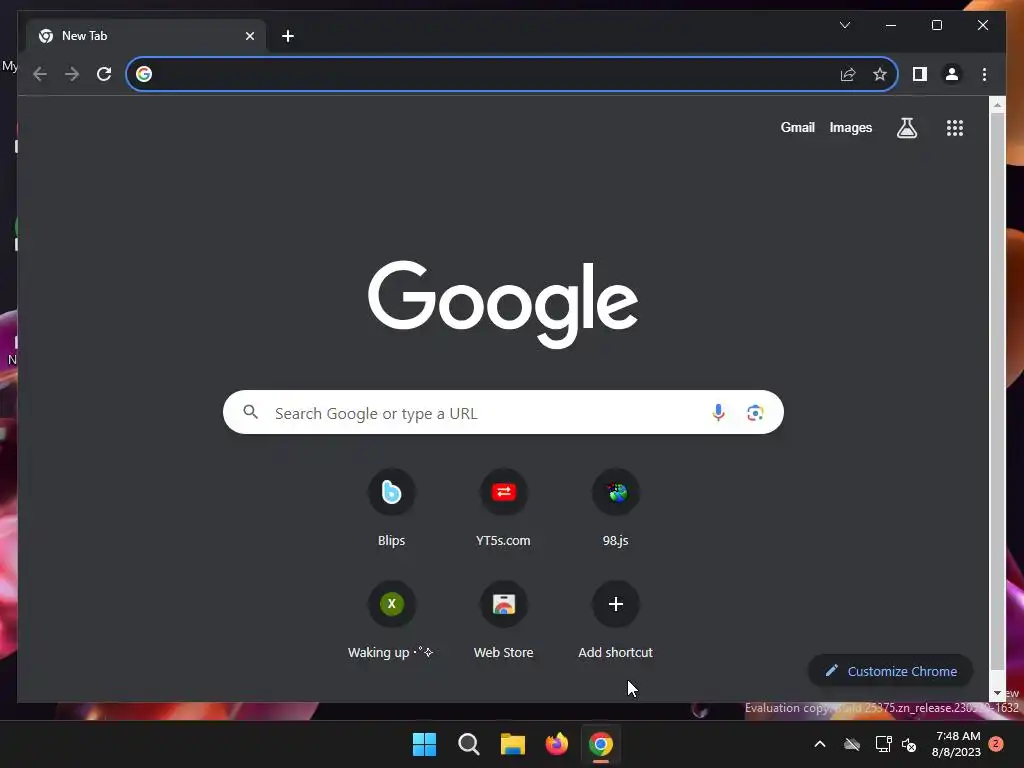Viewport: 1024px width, 768px height.
Task: Reload the page with the refresh icon
Action: pyautogui.click(x=104, y=74)
